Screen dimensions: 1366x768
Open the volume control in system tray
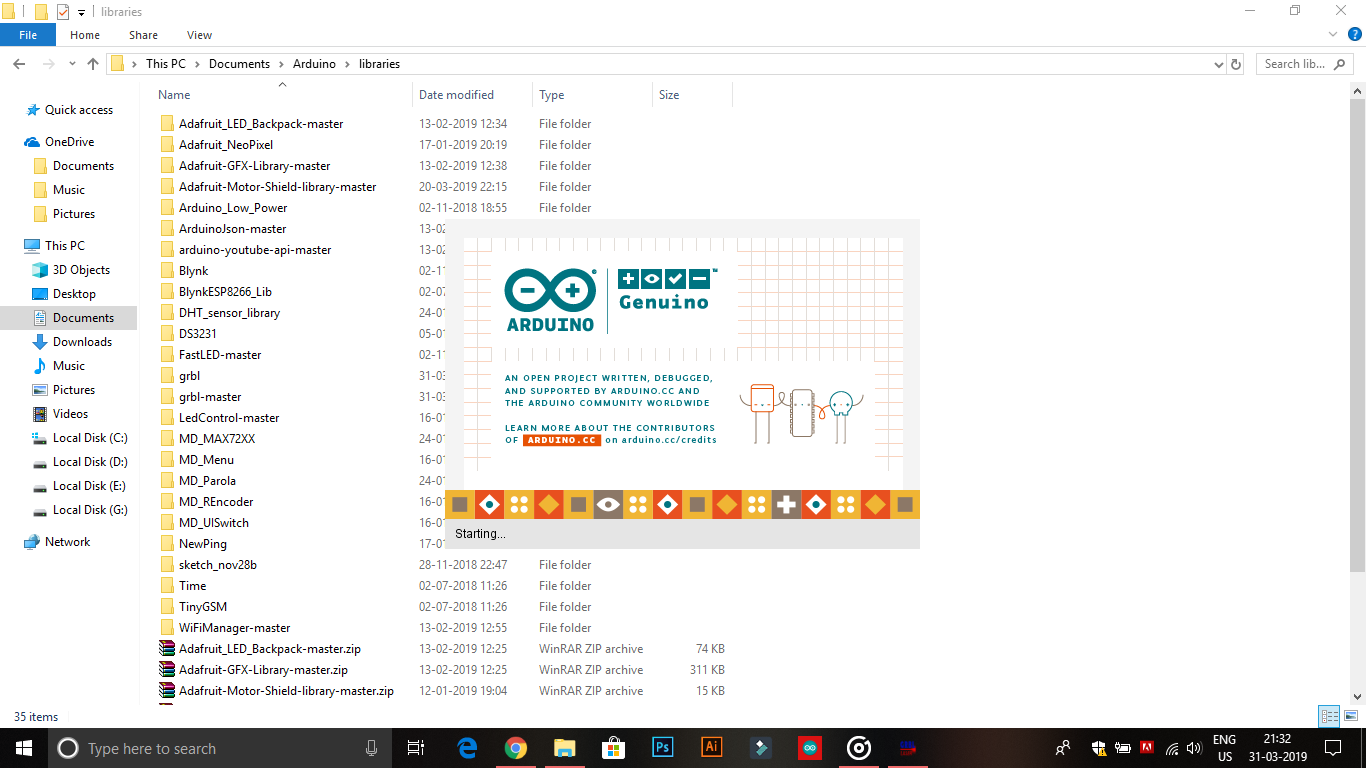pos(1194,747)
